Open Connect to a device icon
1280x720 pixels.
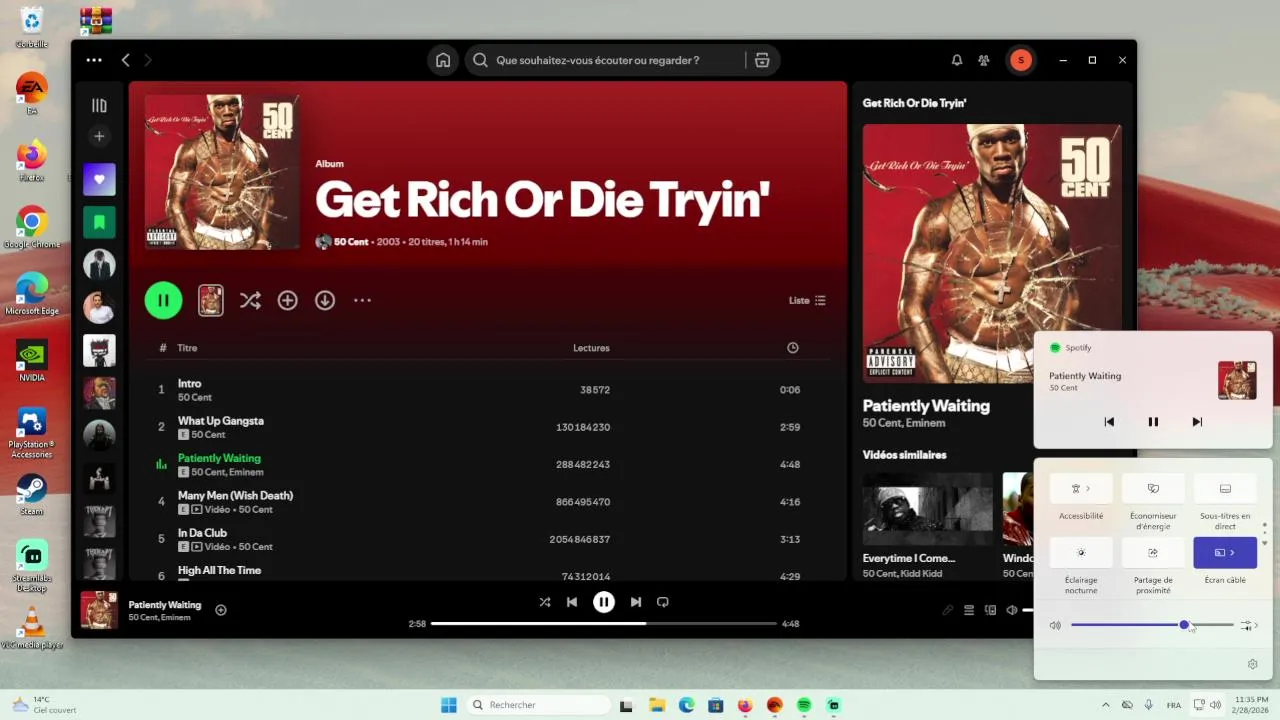coord(991,610)
